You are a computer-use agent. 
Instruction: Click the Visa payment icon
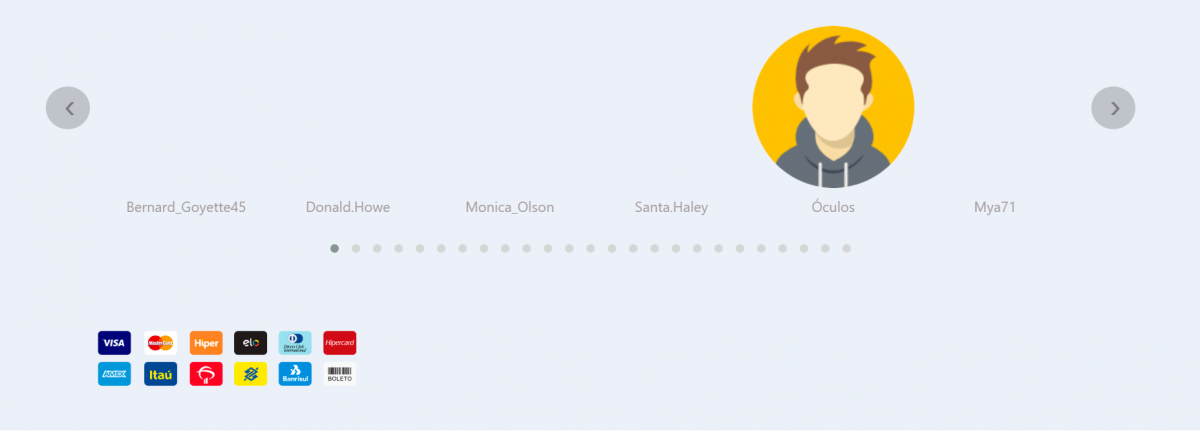(x=114, y=343)
